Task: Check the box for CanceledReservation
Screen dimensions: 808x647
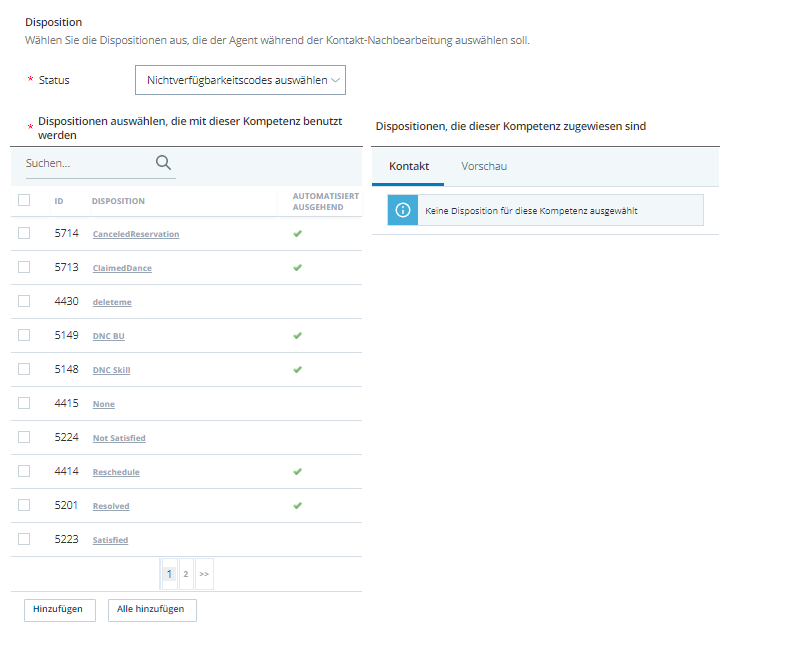Action: (x=24, y=233)
